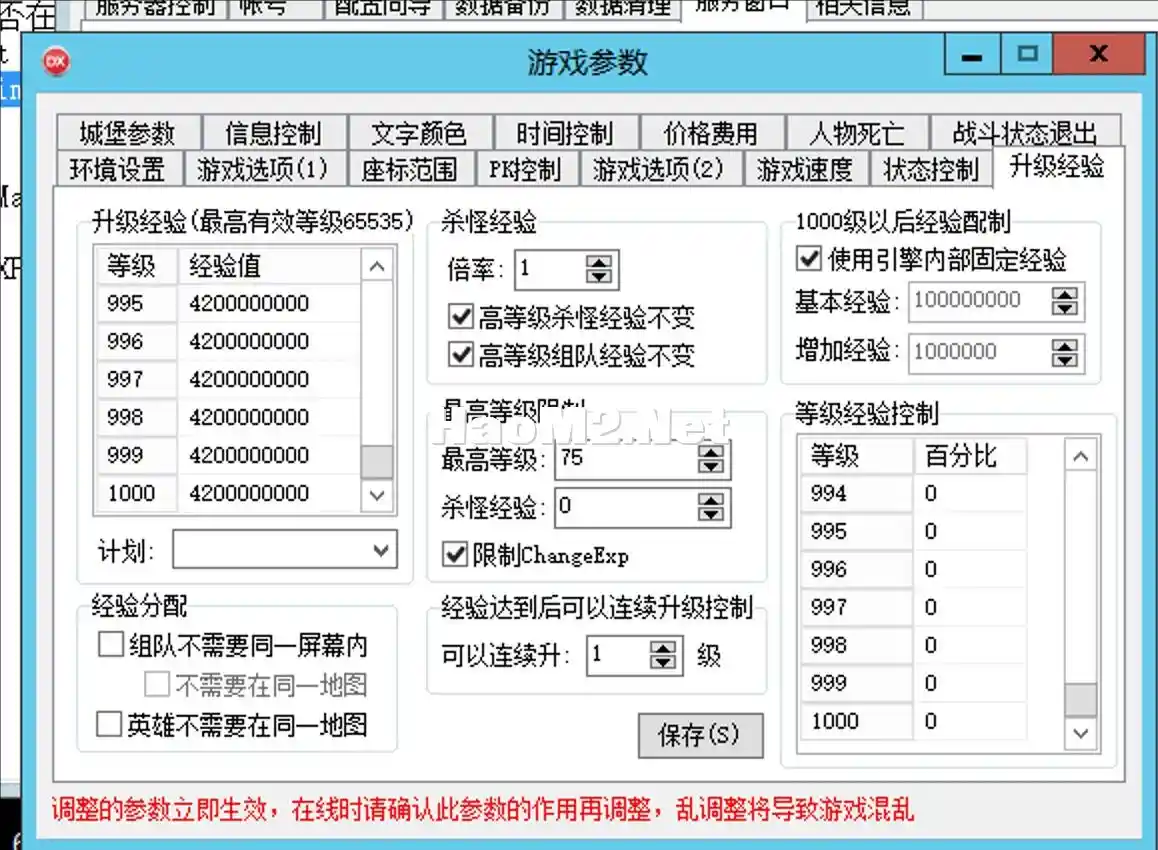Image resolution: width=1158 pixels, height=850 pixels.
Task: Select the 升级经验 tab
Action: 1057,166
